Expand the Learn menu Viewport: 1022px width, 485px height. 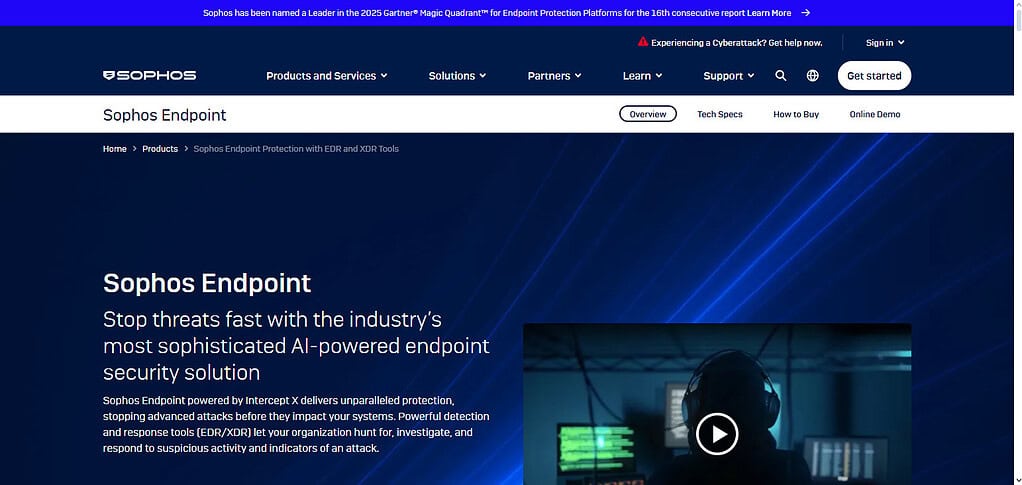coord(642,76)
